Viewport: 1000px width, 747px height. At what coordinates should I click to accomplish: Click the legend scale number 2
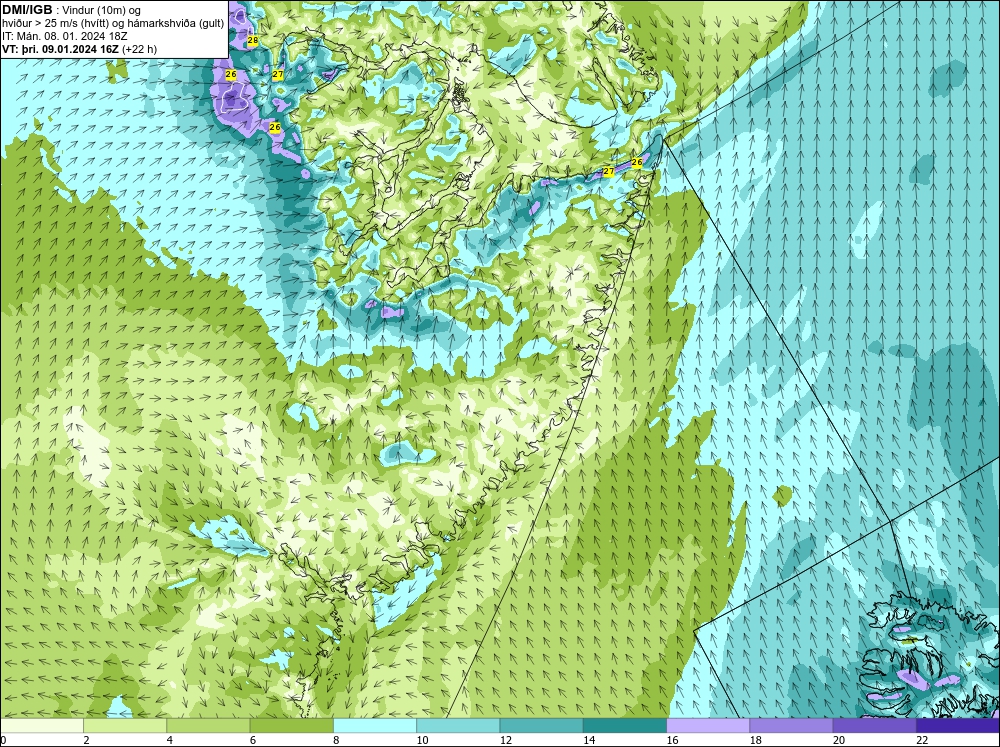click(86, 740)
